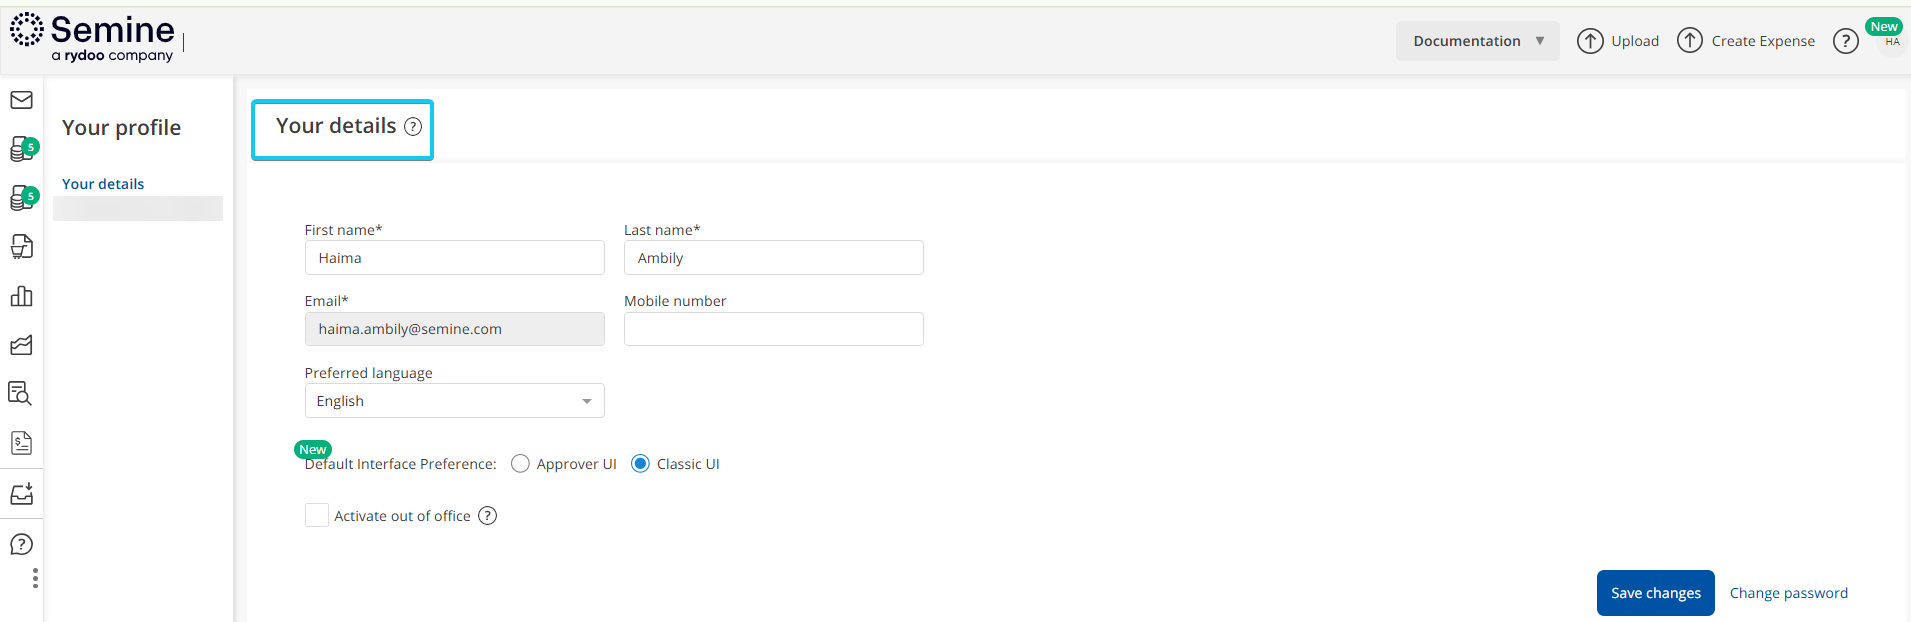The width and height of the screenshot is (1911, 622).
Task: Open the invoice dollar document icon
Action: pyautogui.click(x=21, y=442)
